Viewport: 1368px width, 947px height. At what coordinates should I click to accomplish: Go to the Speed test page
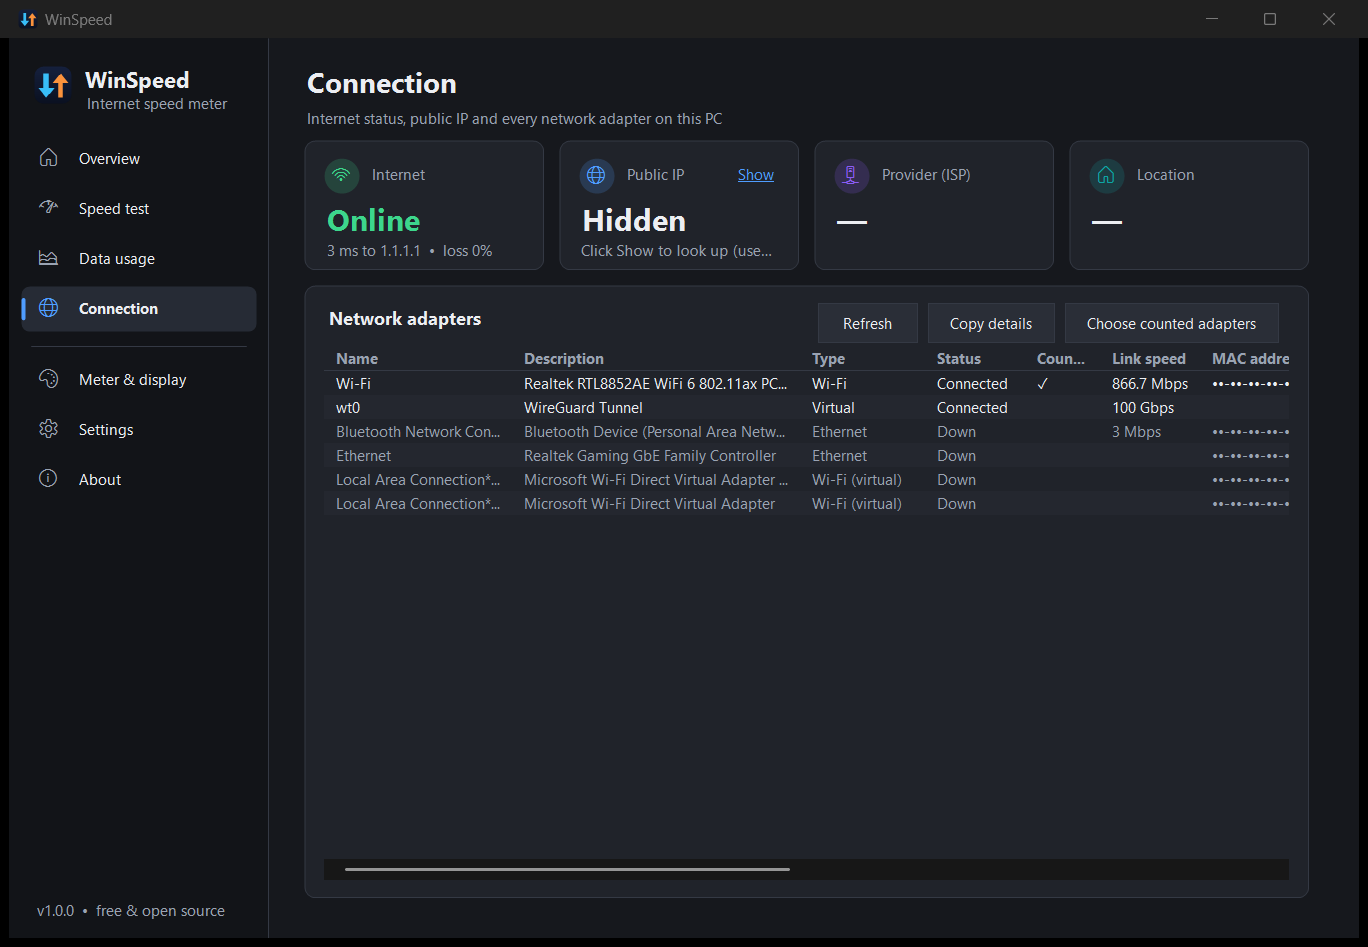[139, 208]
